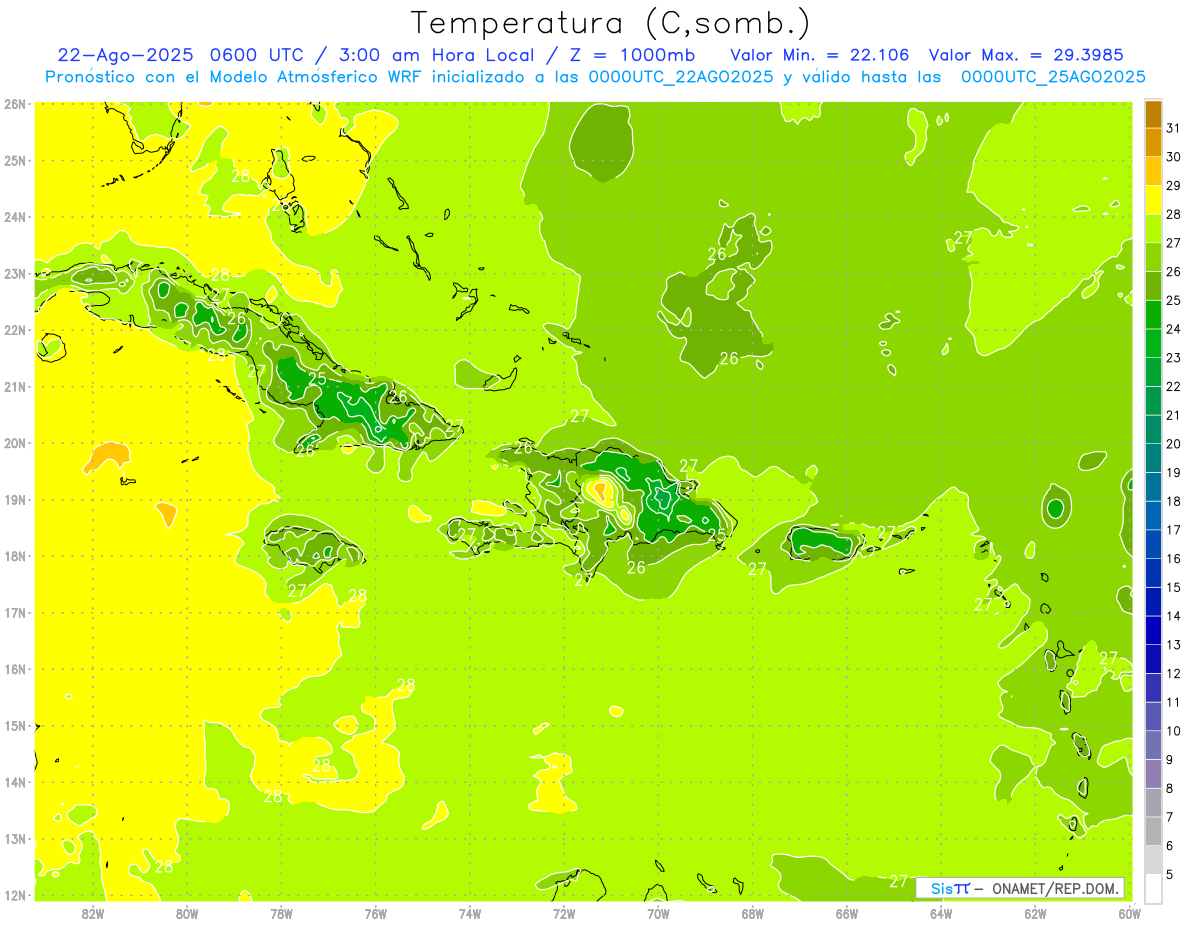Click the "18" colorbar scale label
This screenshot has height=927, width=1200.
pos(1174,501)
